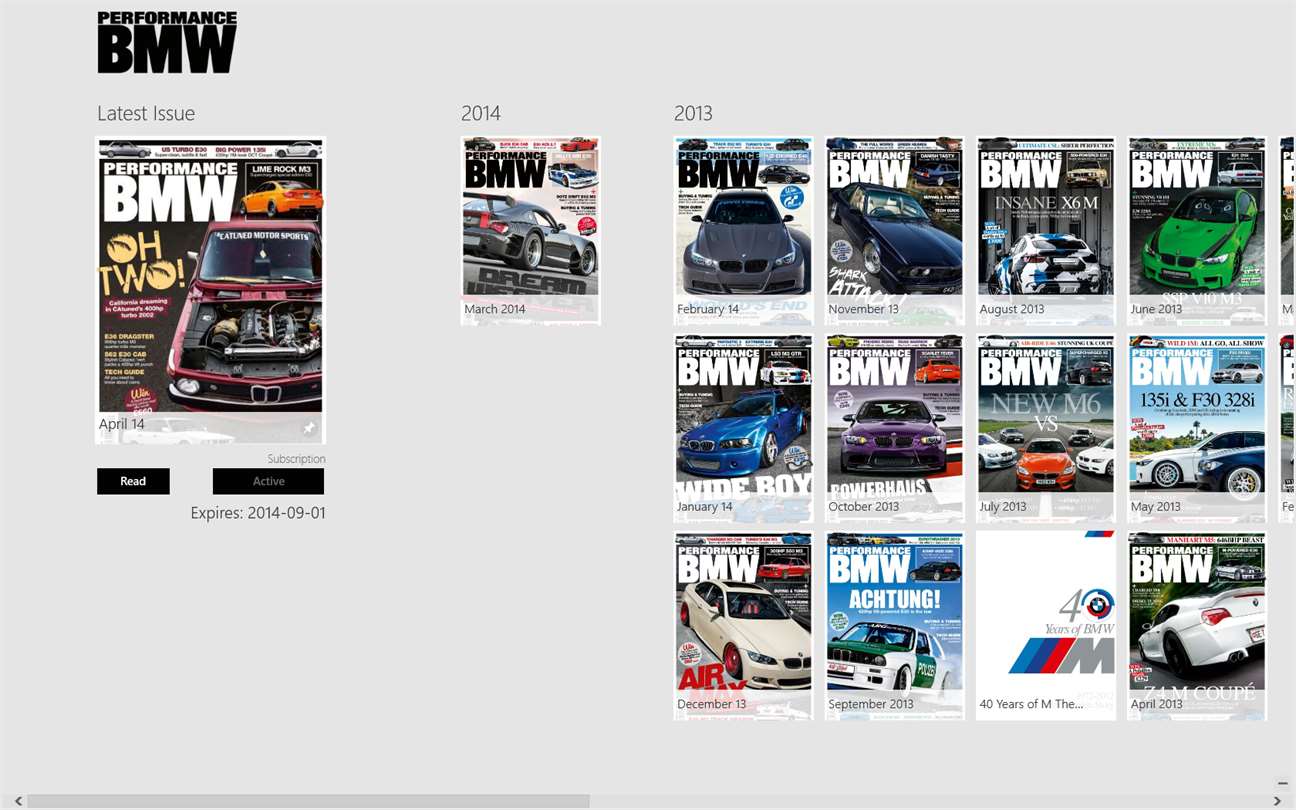View the May 2013 issue

[1197, 428]
